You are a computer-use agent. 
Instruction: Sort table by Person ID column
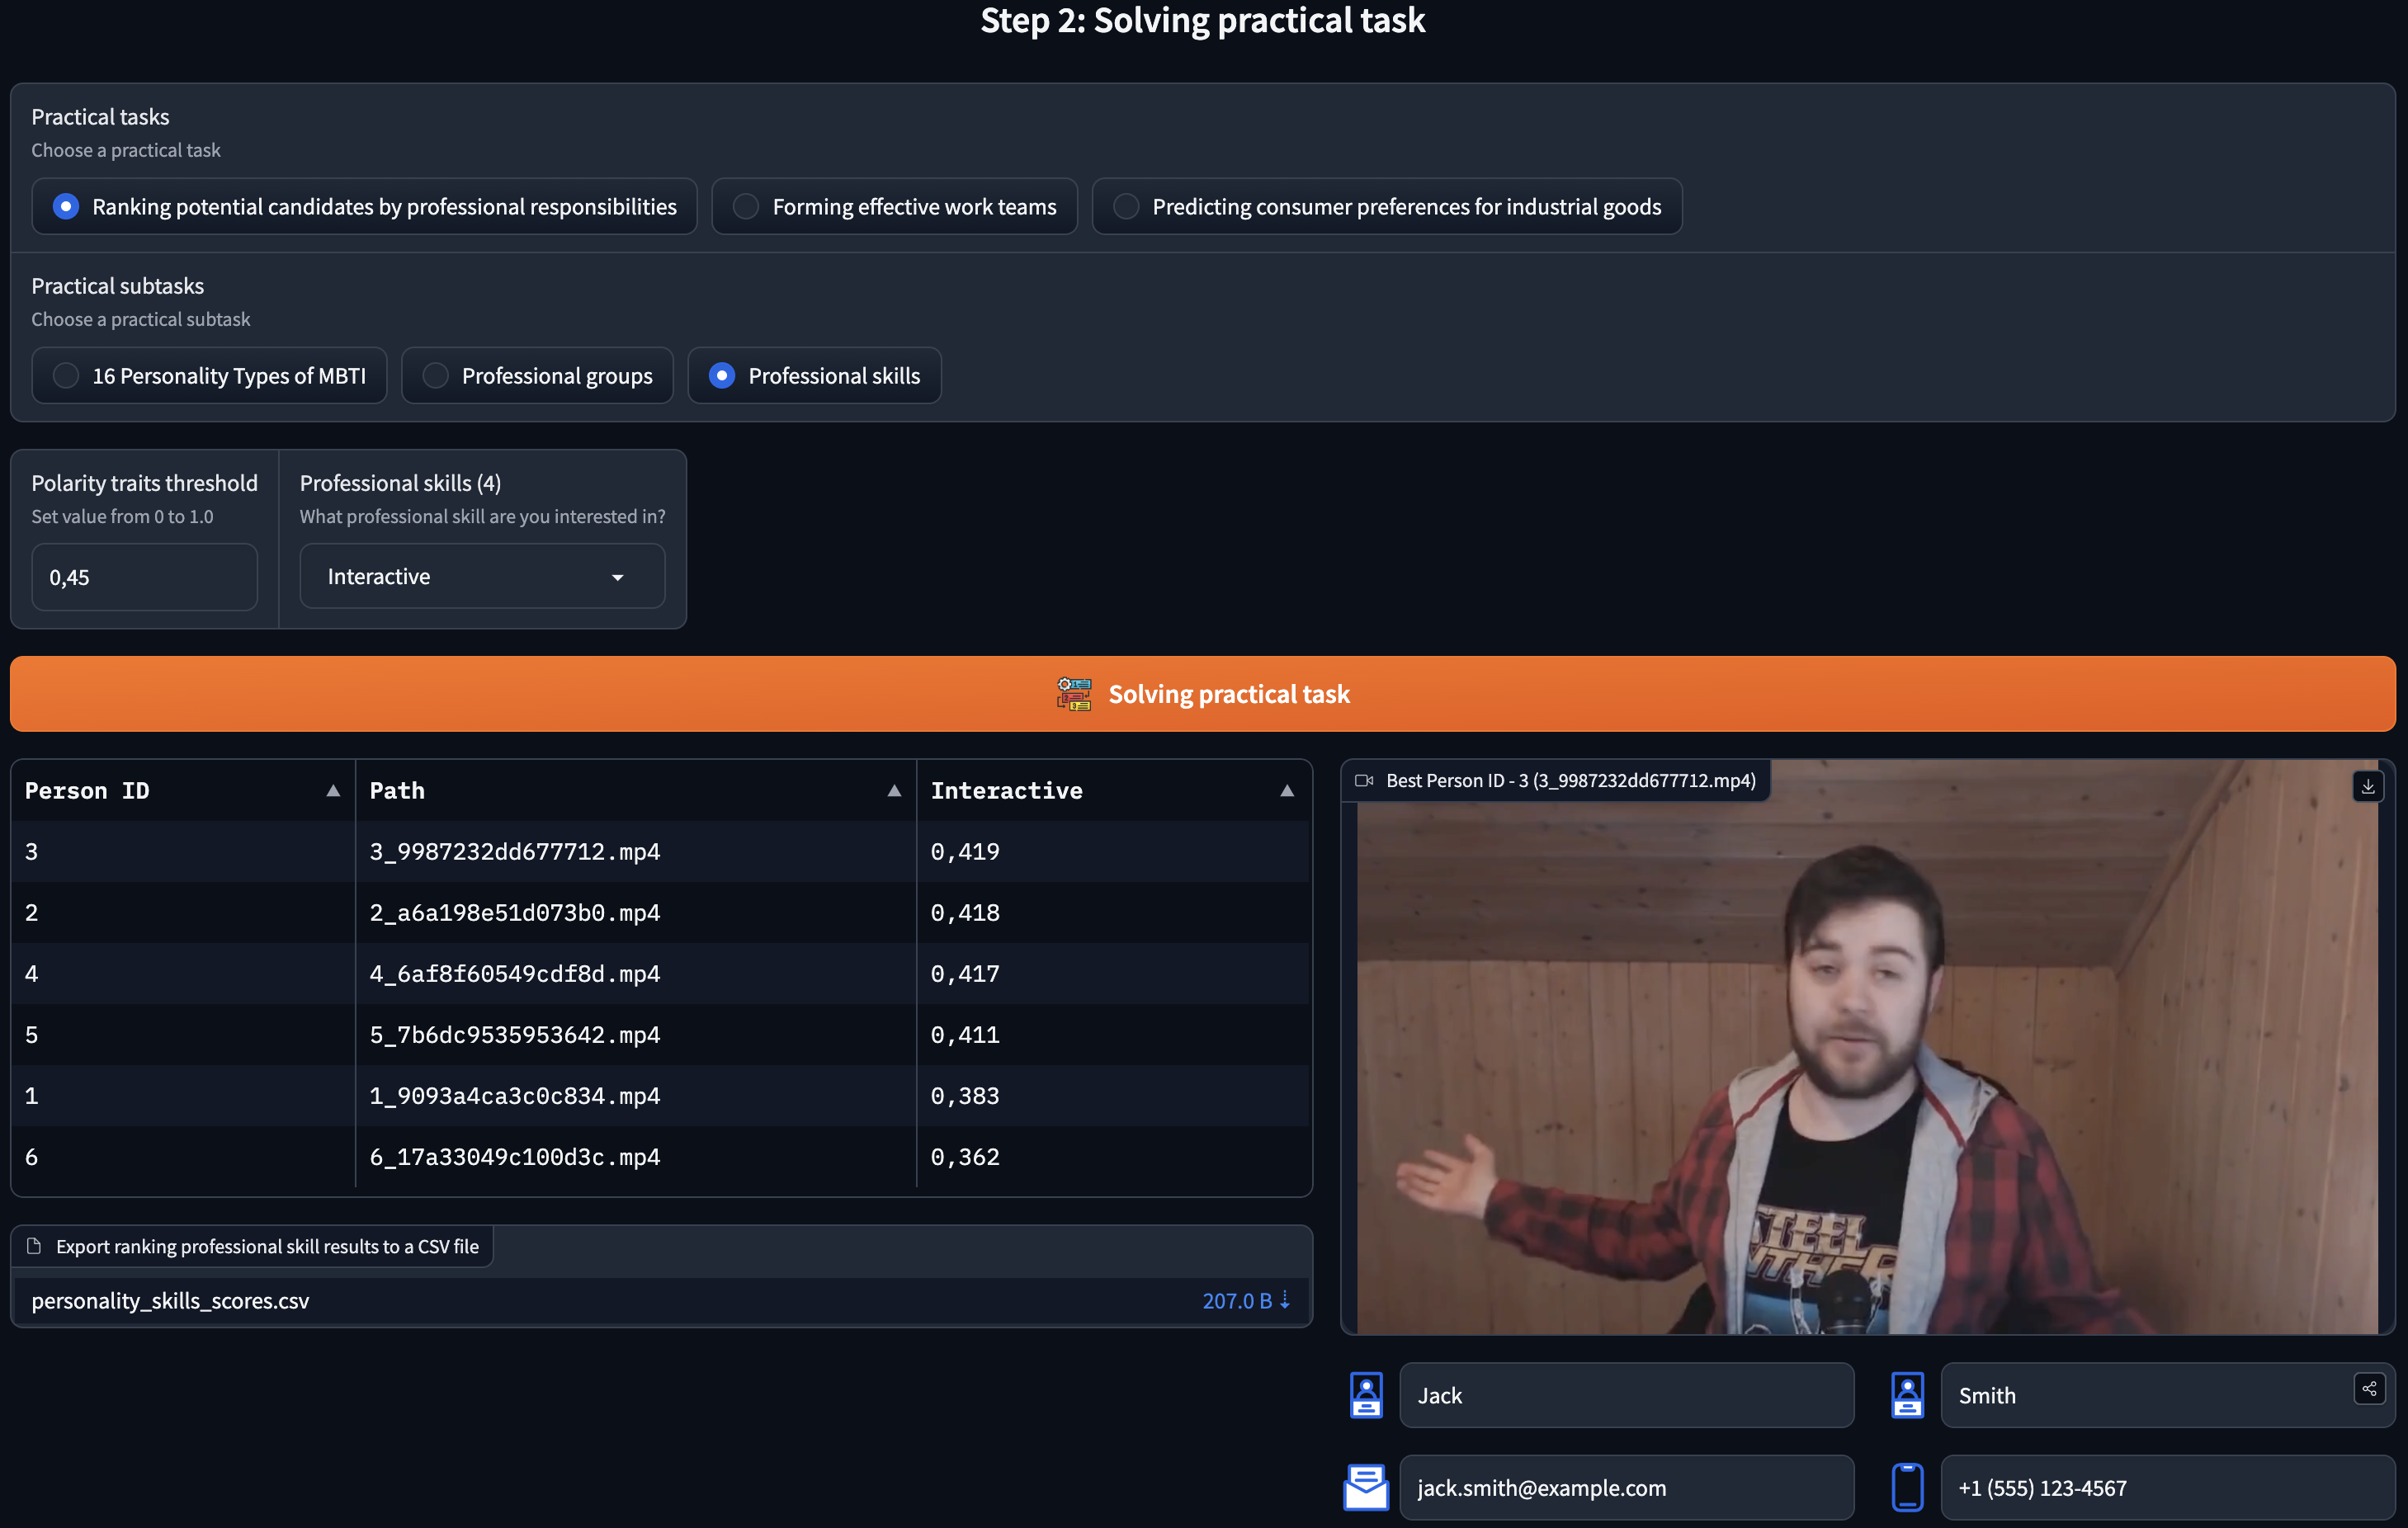tap(333, 791)
